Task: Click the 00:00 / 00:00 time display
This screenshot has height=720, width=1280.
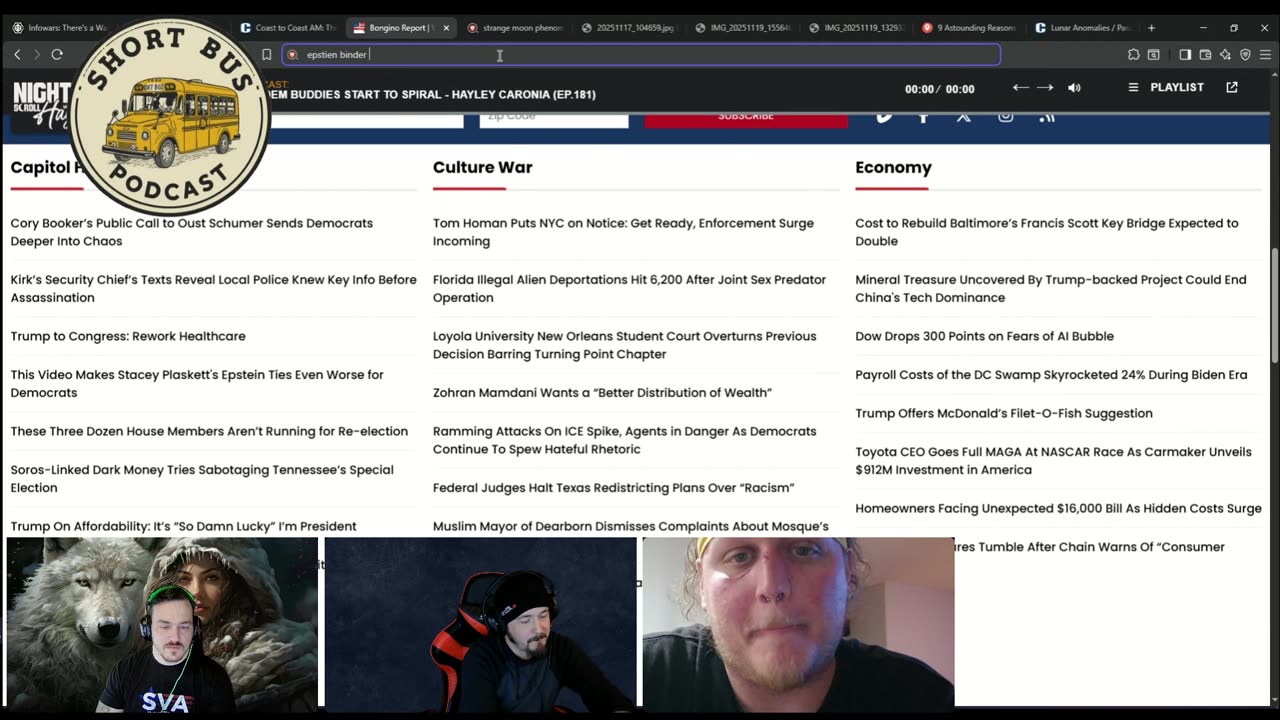Action: 939,89
